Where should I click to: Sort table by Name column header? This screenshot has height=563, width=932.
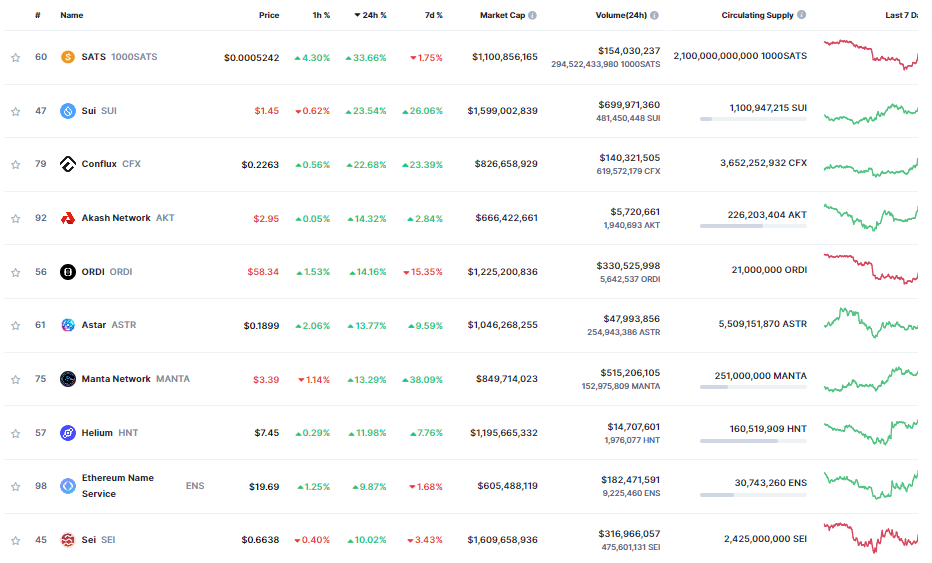point(71,15)
